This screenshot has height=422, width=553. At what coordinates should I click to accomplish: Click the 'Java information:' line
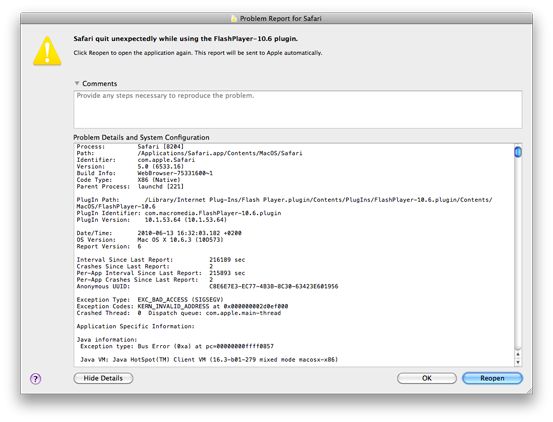[x=107, y=340]
